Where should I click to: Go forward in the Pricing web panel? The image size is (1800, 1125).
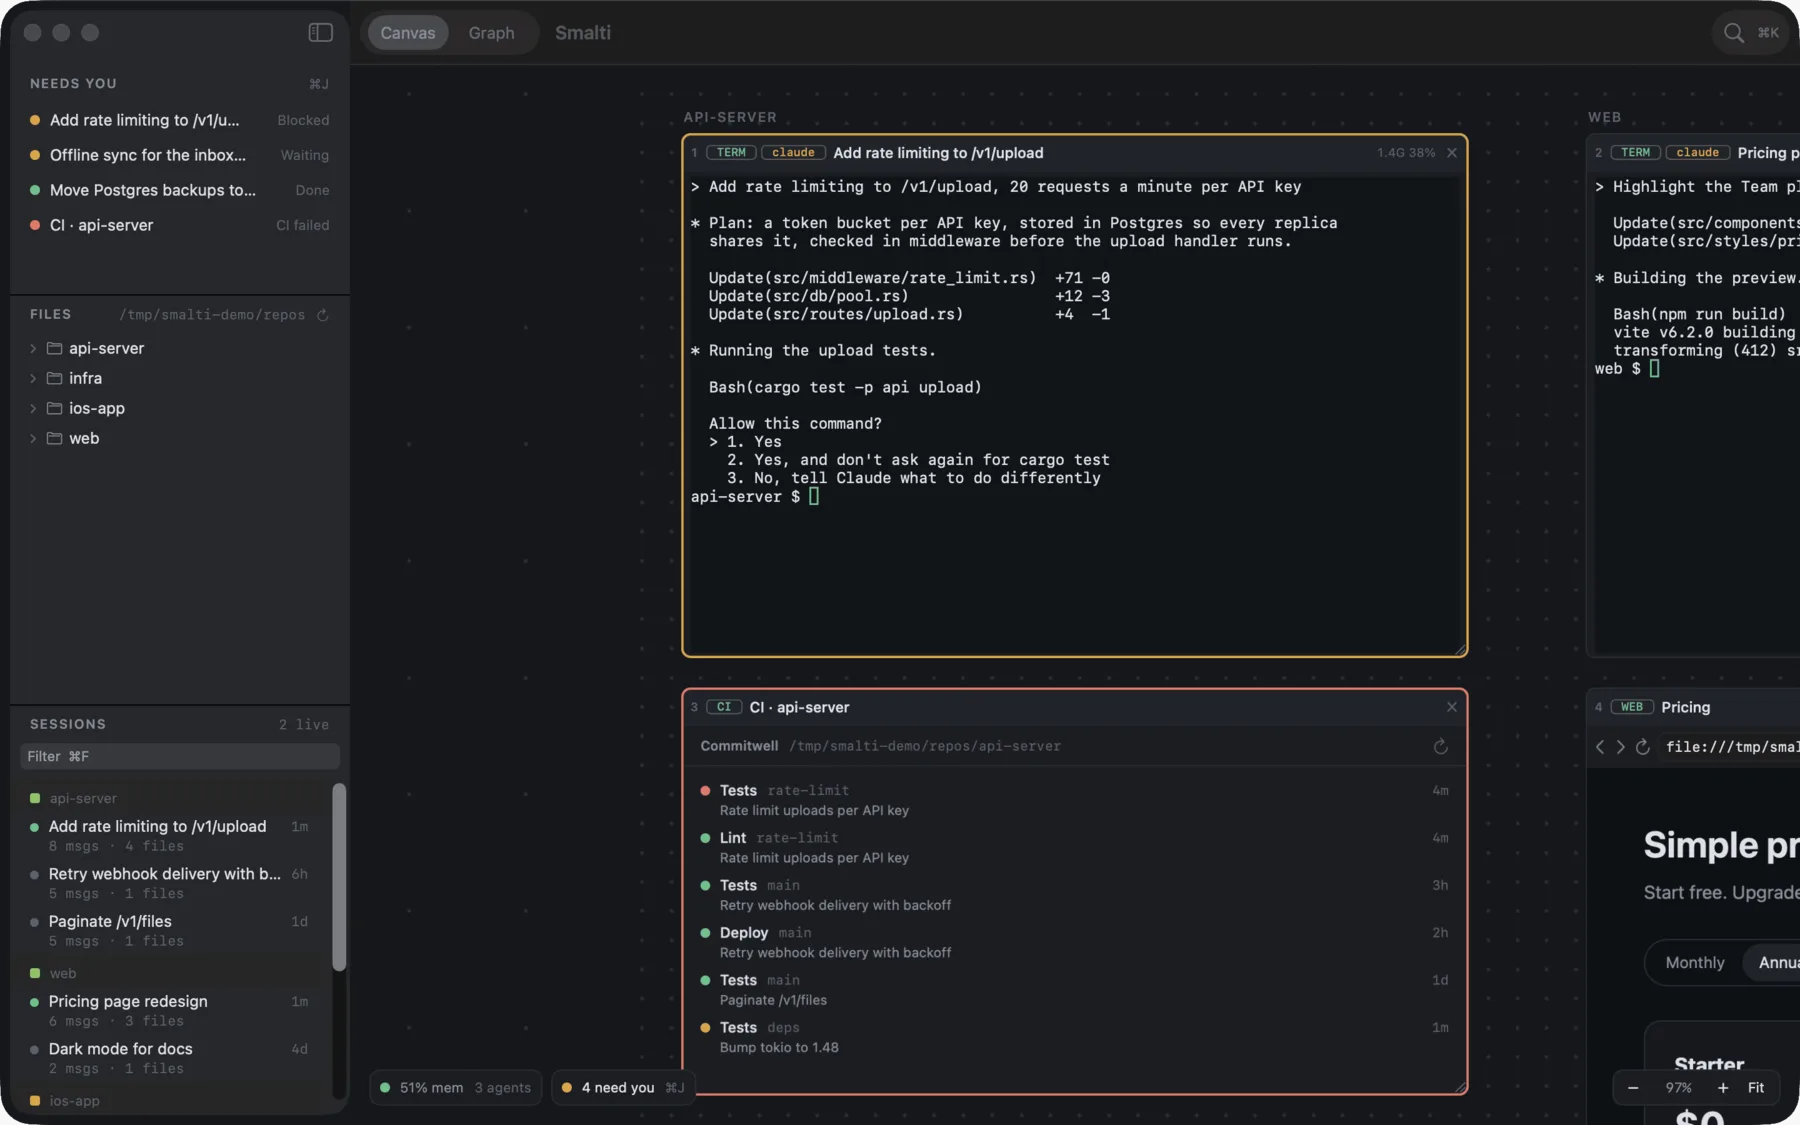point(1620,747)
